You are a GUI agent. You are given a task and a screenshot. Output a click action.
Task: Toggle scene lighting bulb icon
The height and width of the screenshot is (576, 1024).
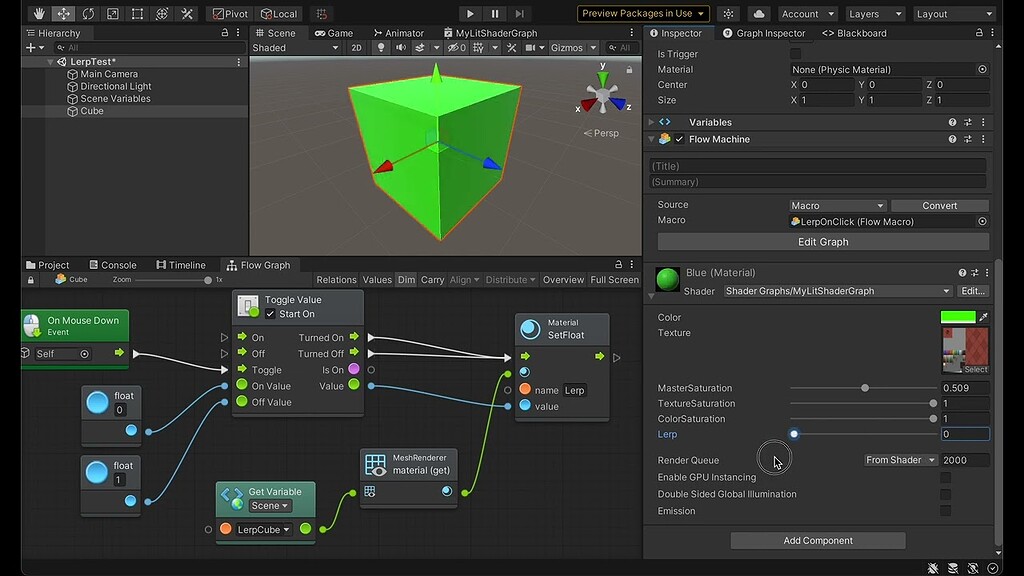[x=381, y=48]
